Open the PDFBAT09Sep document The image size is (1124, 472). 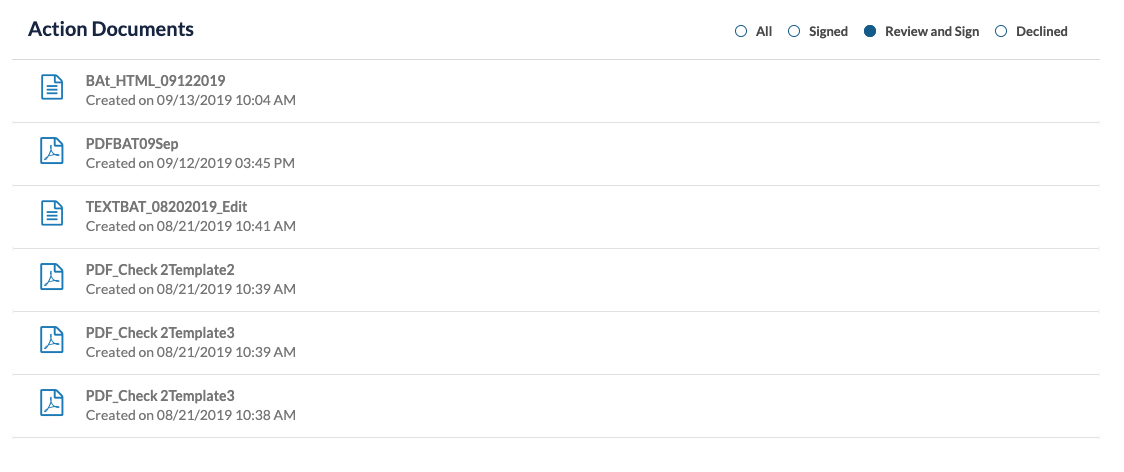tap(132, 144)
